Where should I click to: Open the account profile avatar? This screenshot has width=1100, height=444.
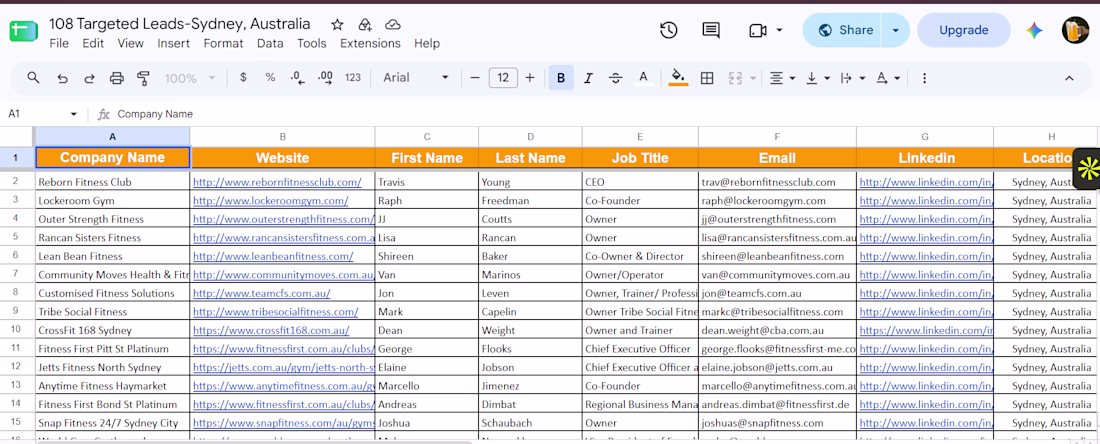pyautogui.click(x=1075, y=30)
